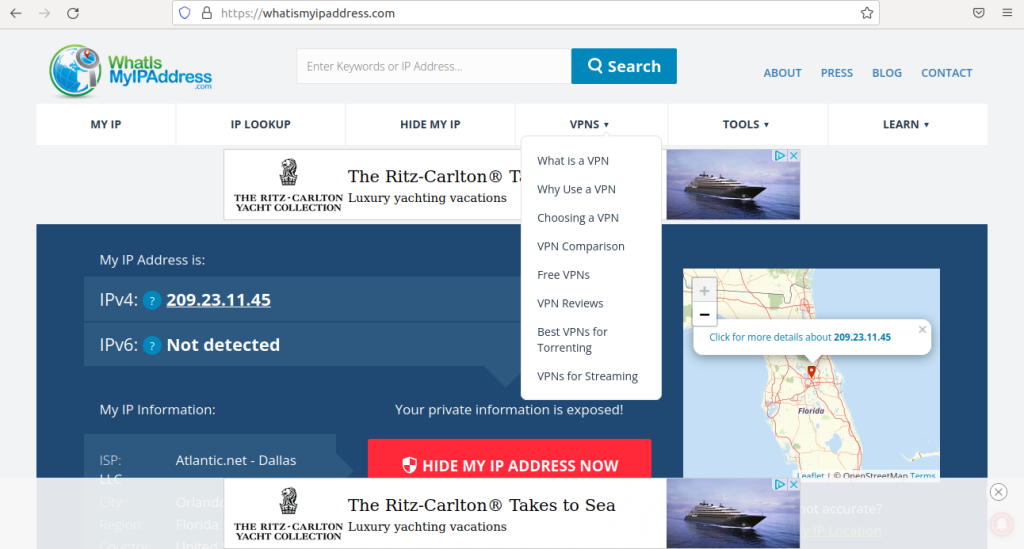
Task: Click the blue Search button
Action: coord(624,66)
